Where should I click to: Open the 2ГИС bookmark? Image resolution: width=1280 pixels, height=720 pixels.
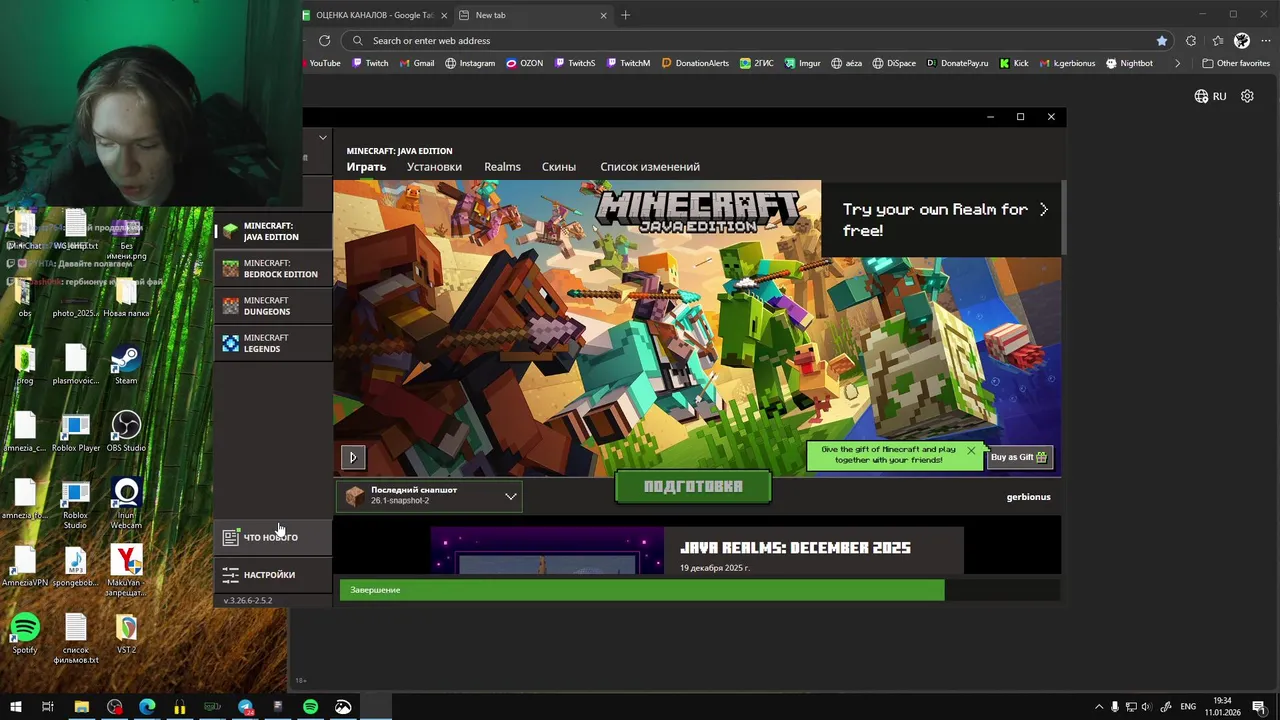coord(757,63)
